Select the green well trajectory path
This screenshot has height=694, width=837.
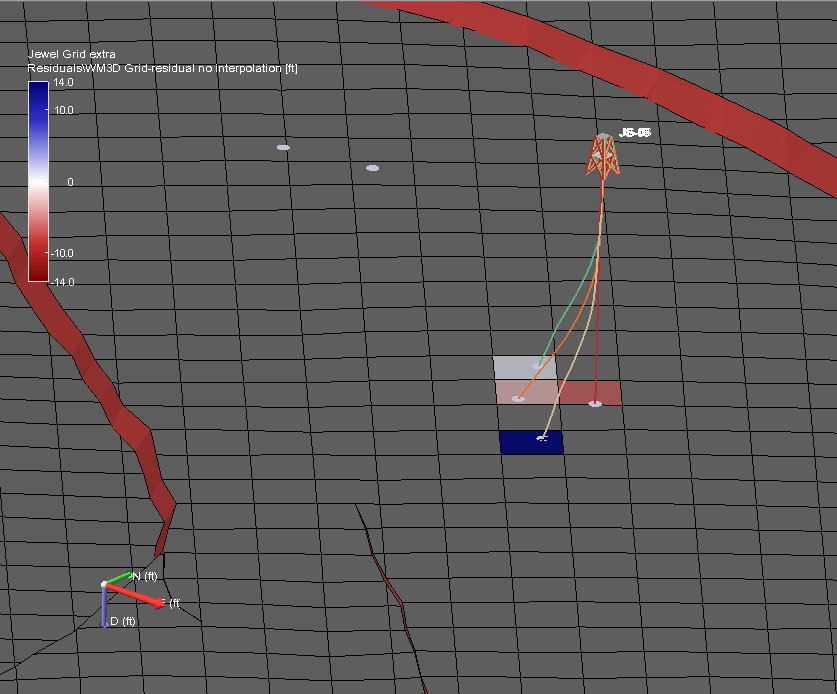[570, 300]
